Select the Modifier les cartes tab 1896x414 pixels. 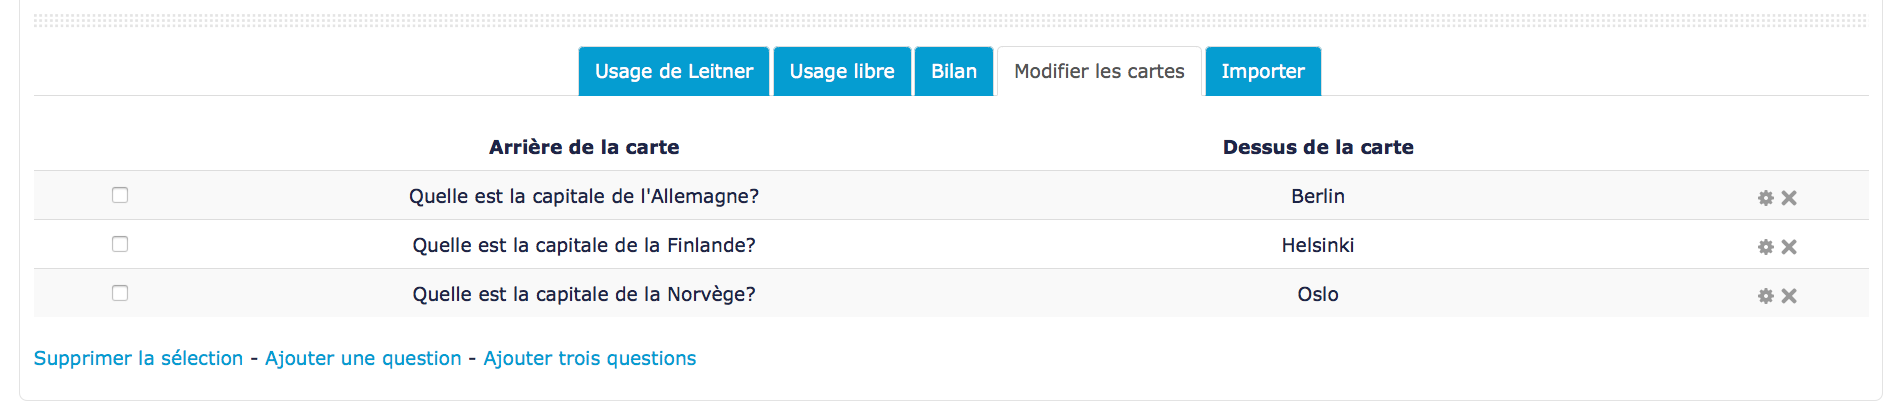click(x=1099, y=72)
